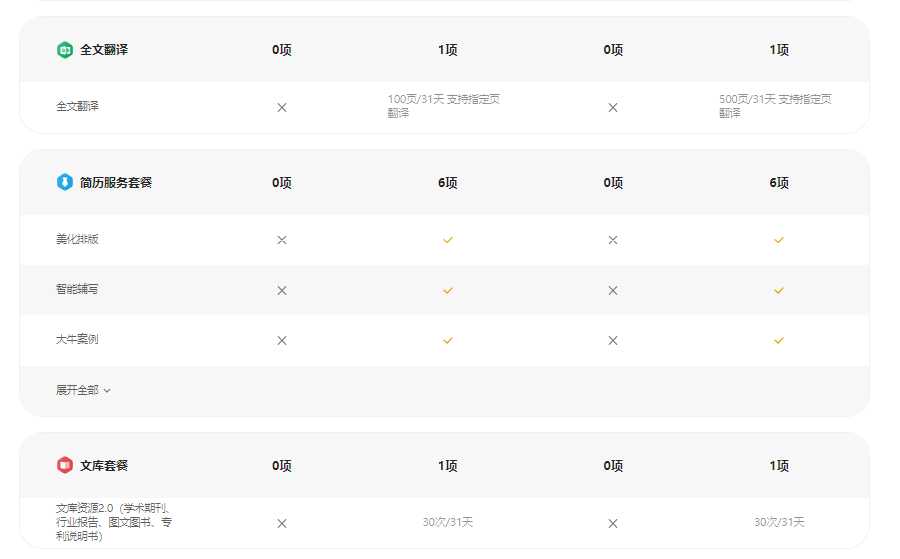Click the last X mark in 文库资源2.0 row

613,523
